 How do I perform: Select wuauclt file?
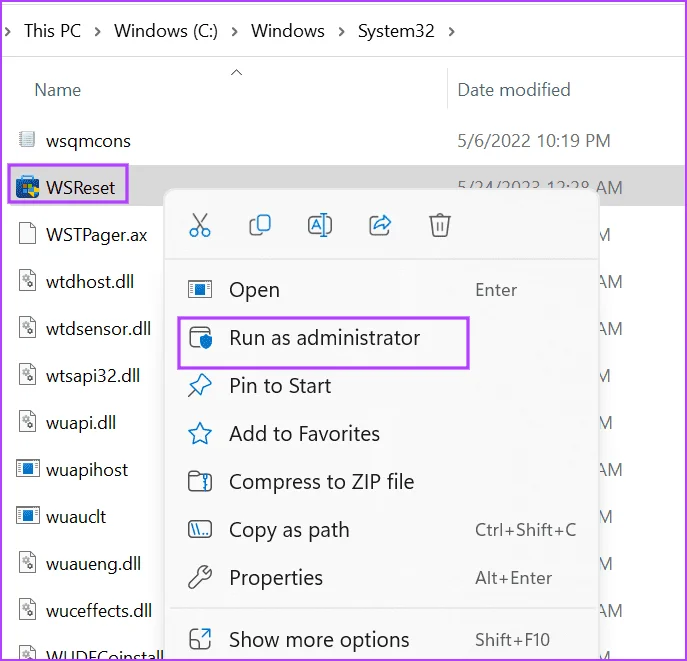76,517
